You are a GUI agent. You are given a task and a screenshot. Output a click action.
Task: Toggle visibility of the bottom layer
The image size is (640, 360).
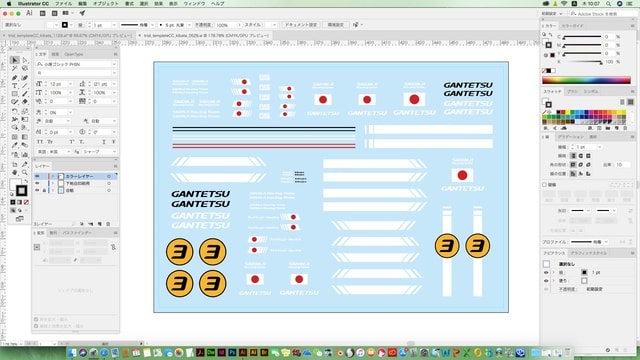(38, 190)
